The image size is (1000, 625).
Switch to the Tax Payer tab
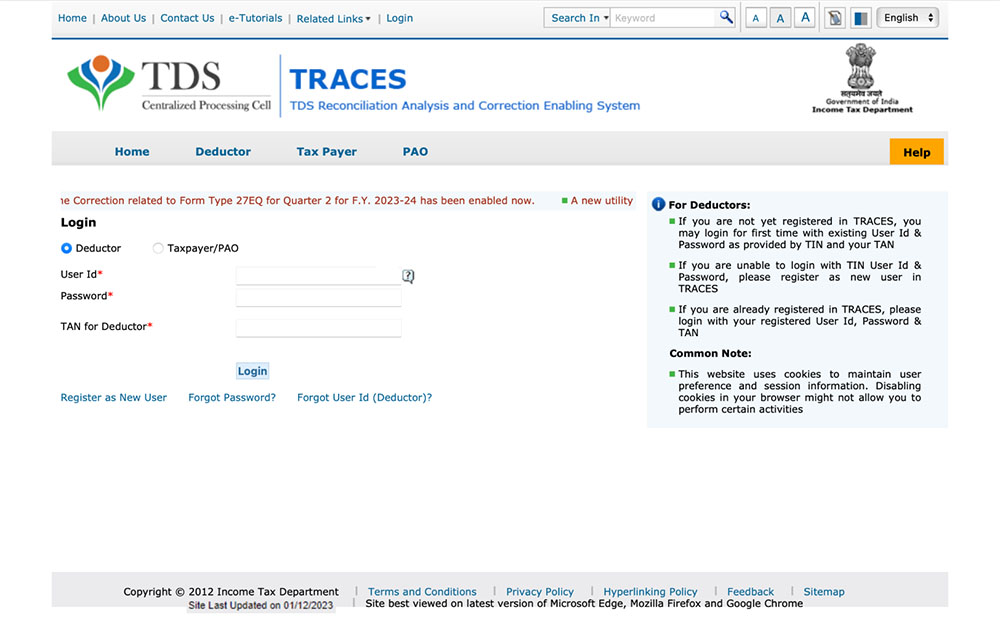pyautogui.click(x=326, y=151)
